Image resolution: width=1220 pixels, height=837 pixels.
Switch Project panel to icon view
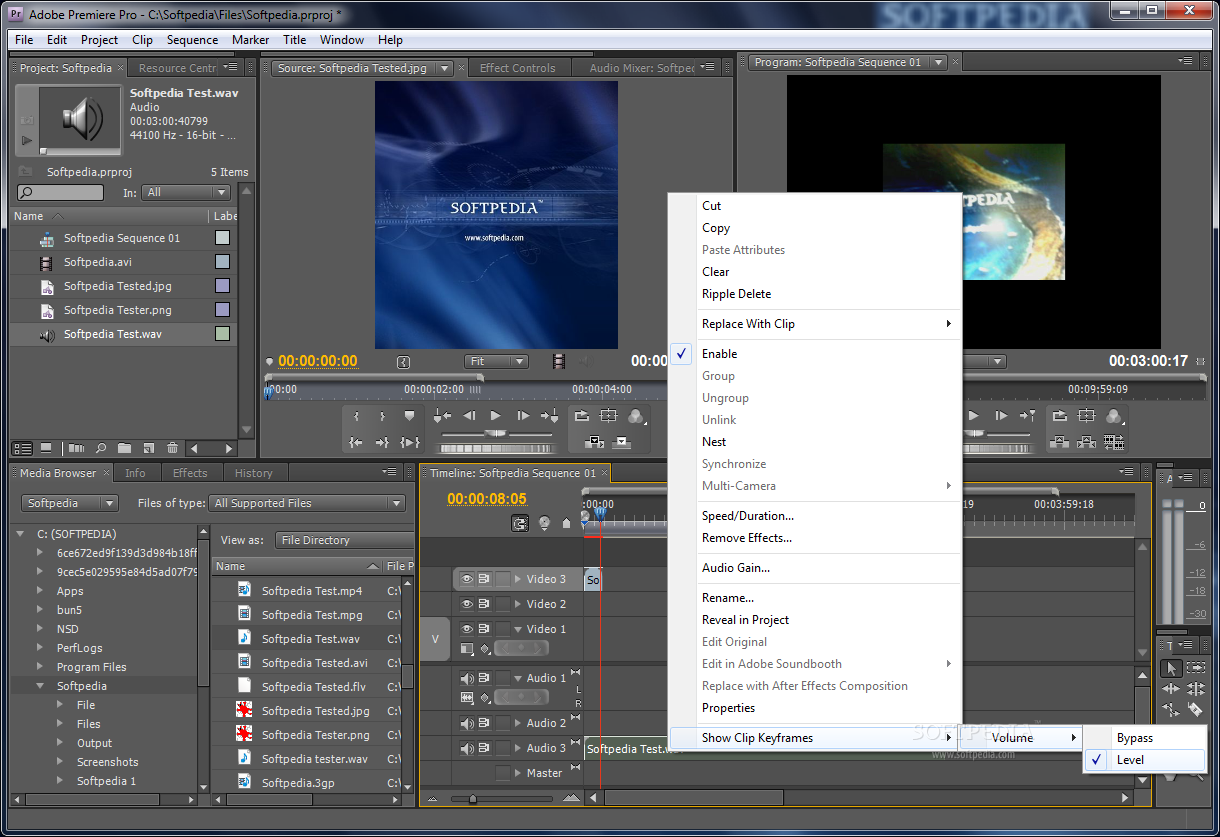point(46,448)
